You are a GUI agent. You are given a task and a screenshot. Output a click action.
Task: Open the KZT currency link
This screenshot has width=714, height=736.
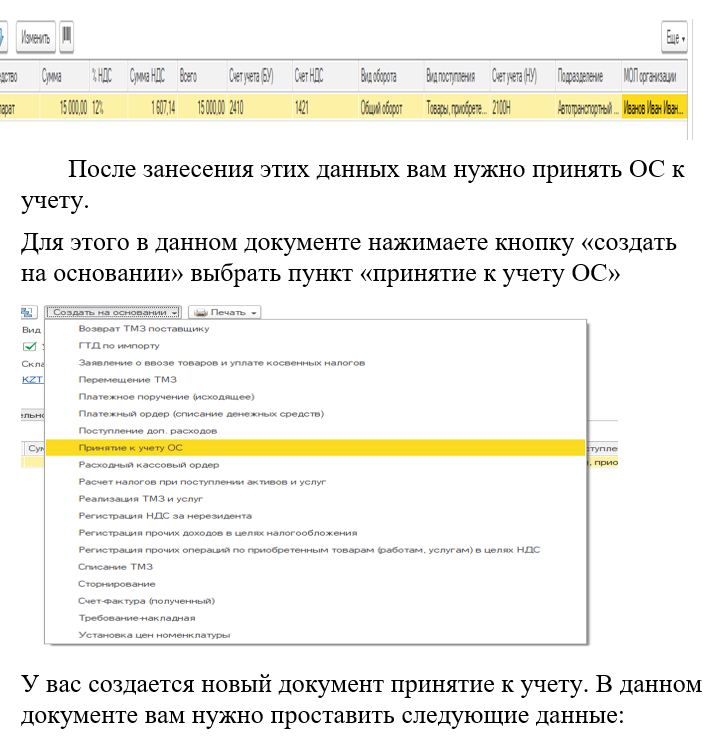coord(32,379)
